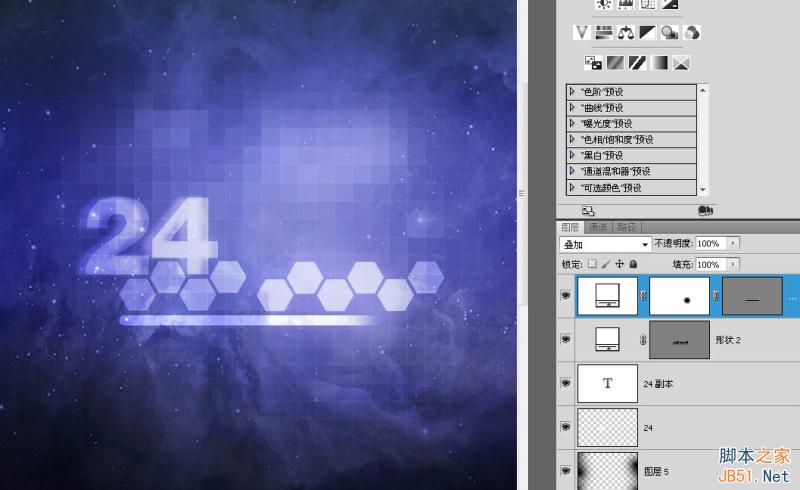Image resolution: width=800 pixels, height=490 pixels.
Task: Select the layer named 24 副本
Action: click(x=658, y=384)
